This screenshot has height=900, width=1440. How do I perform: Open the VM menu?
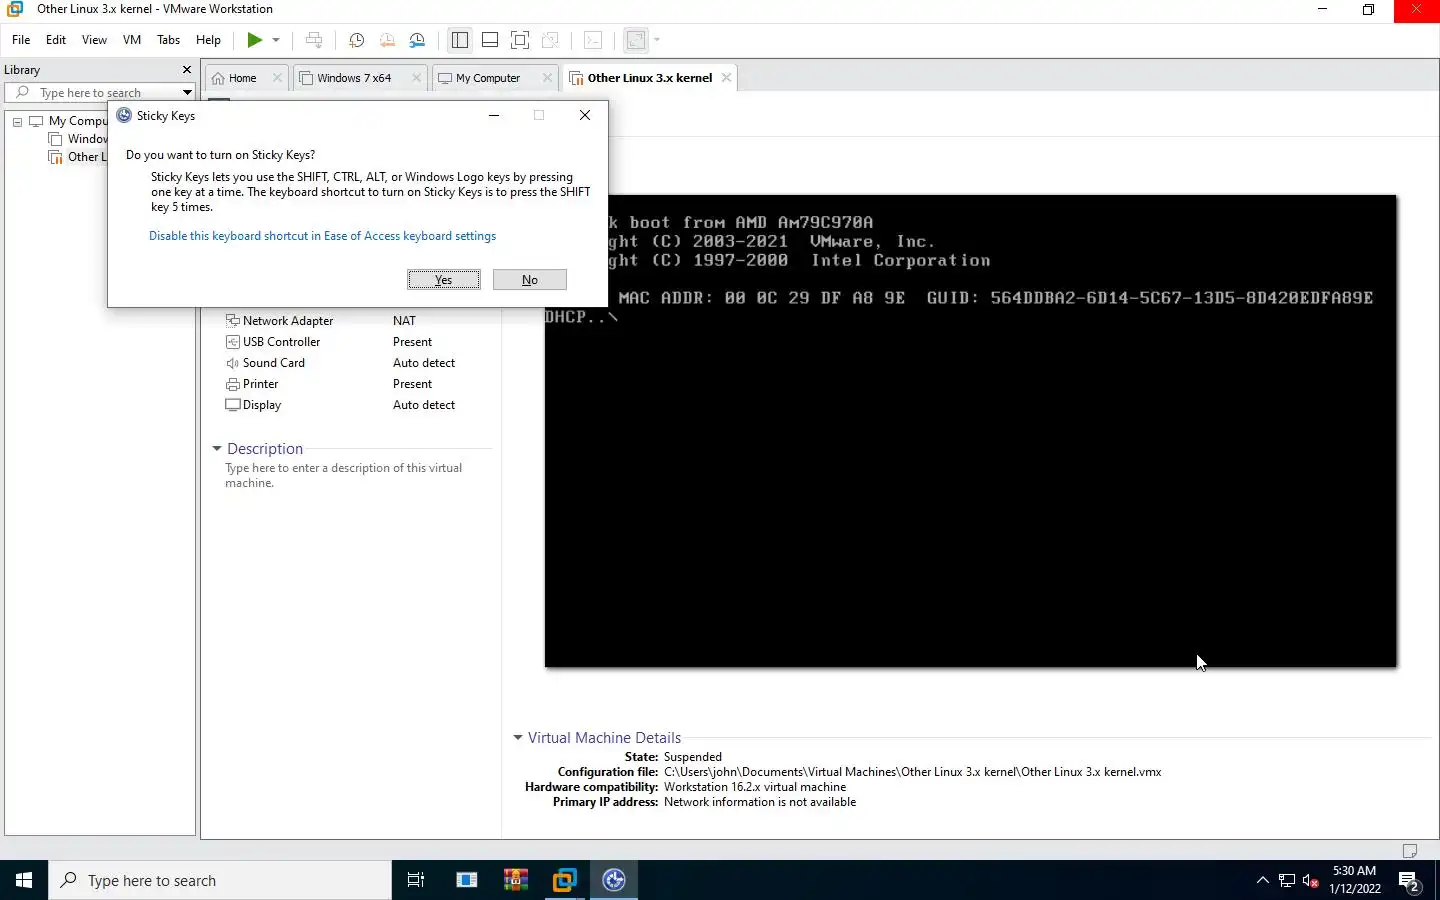132,40
